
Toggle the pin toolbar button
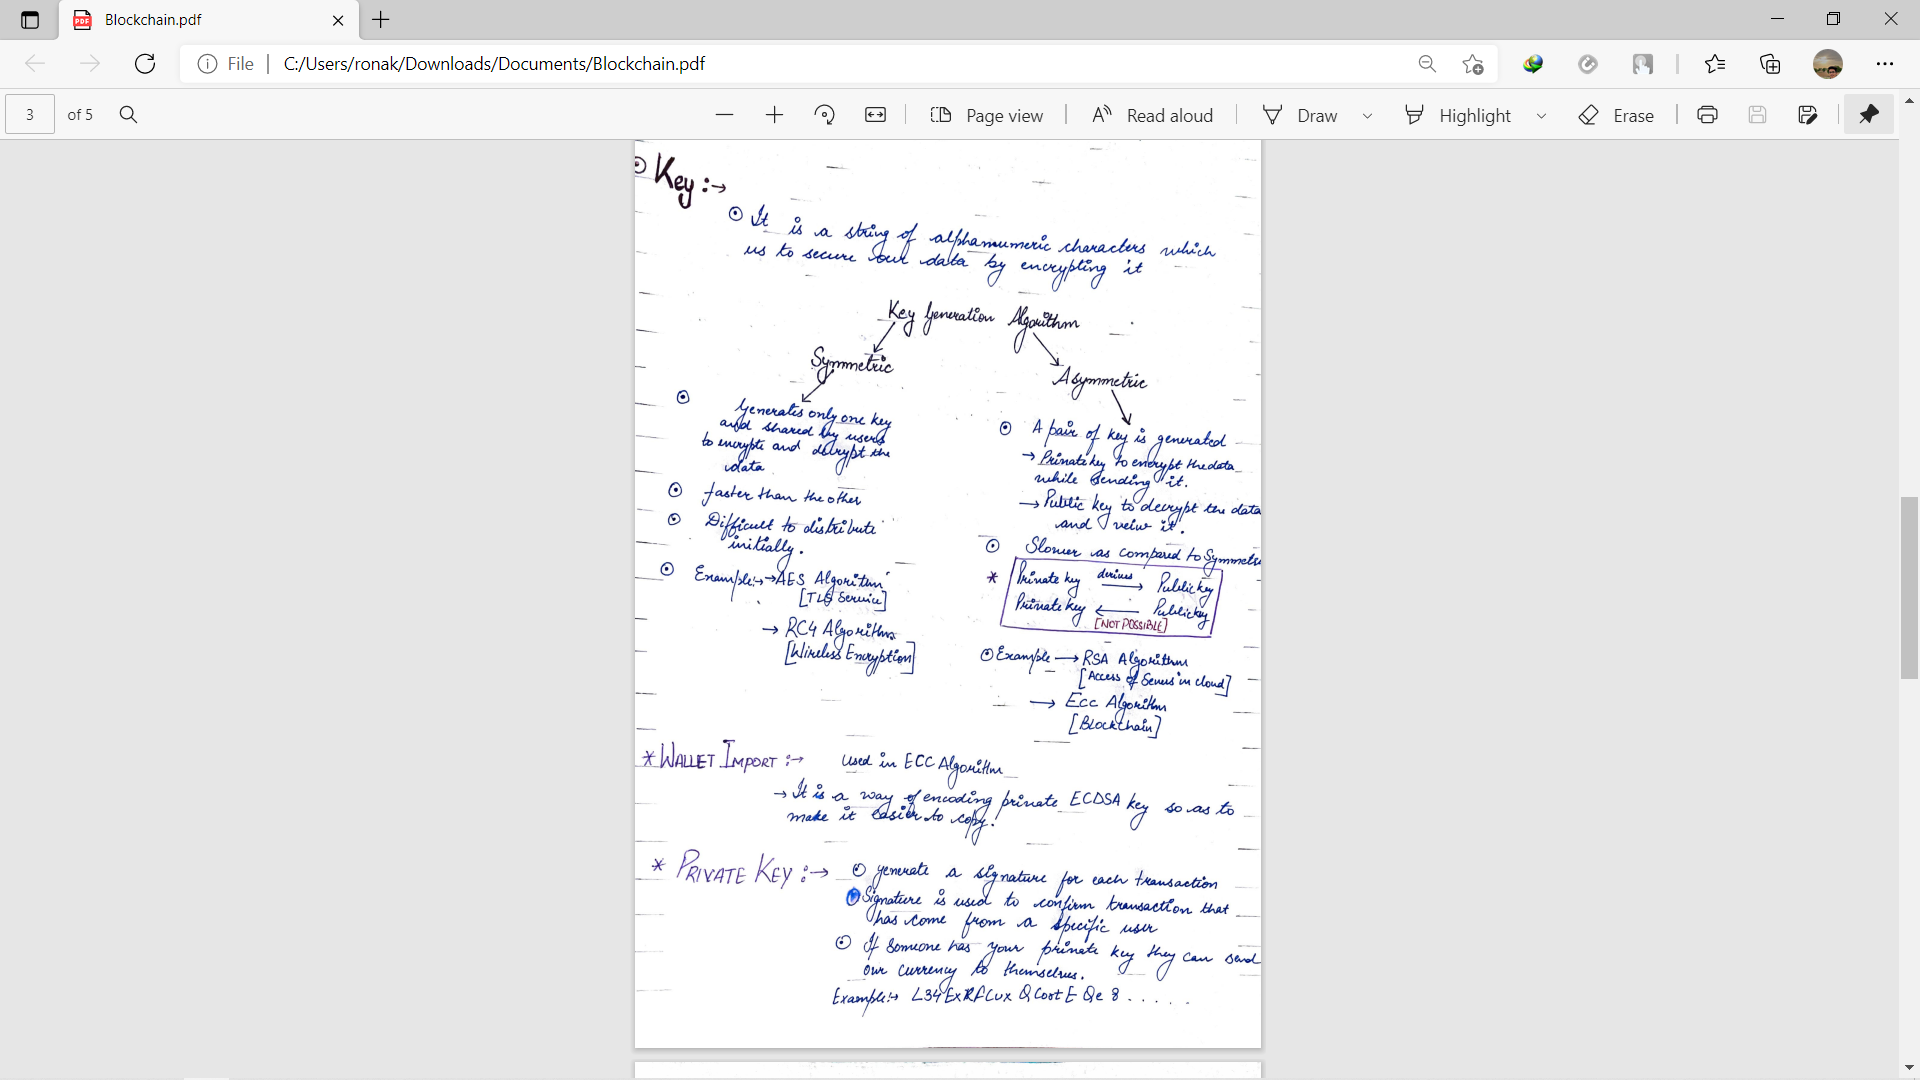(x=1868, y=115)
